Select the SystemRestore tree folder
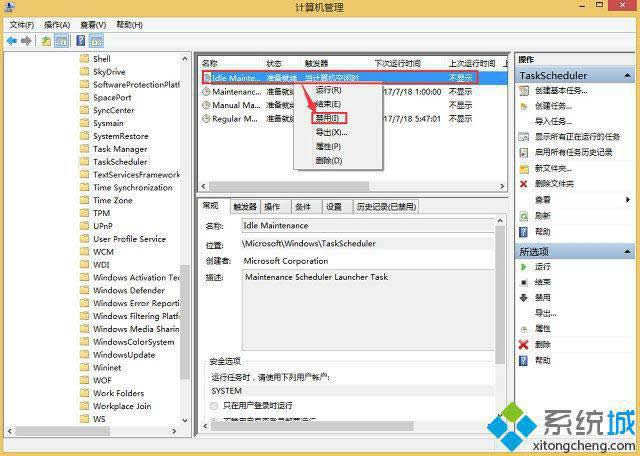The image size is (640, 456). point(121,136)
